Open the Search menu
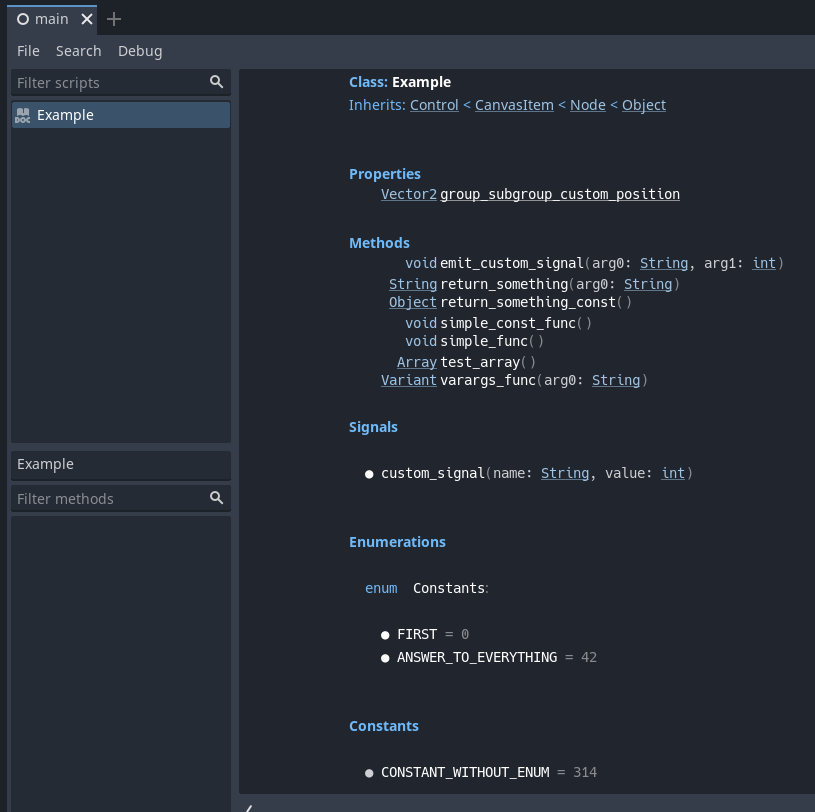Screen dimensions: 815x812 [x=78, y=51]
